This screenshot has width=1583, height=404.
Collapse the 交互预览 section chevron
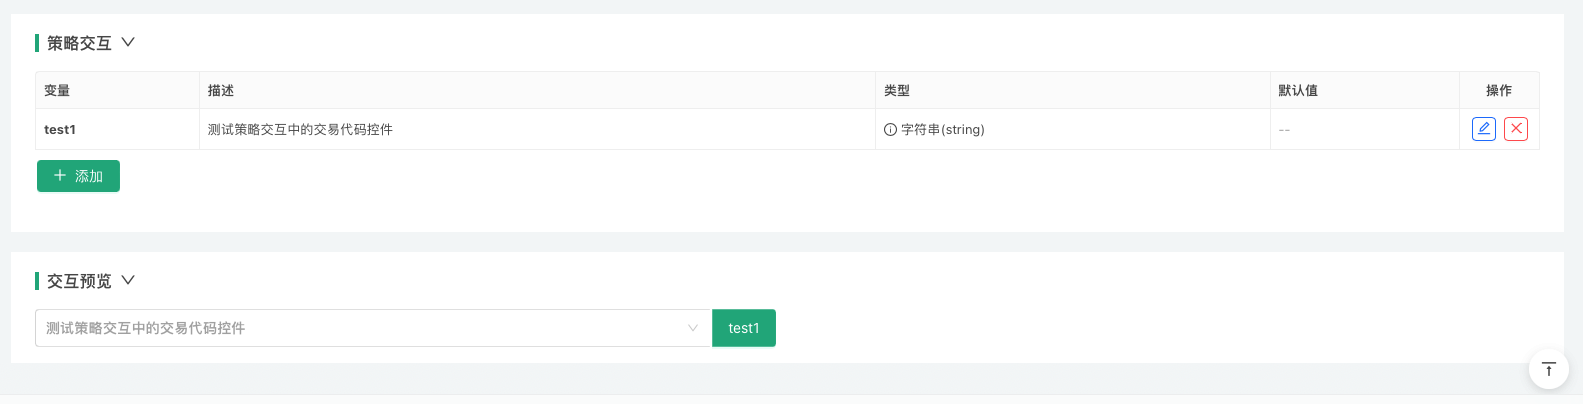[128, 281]
